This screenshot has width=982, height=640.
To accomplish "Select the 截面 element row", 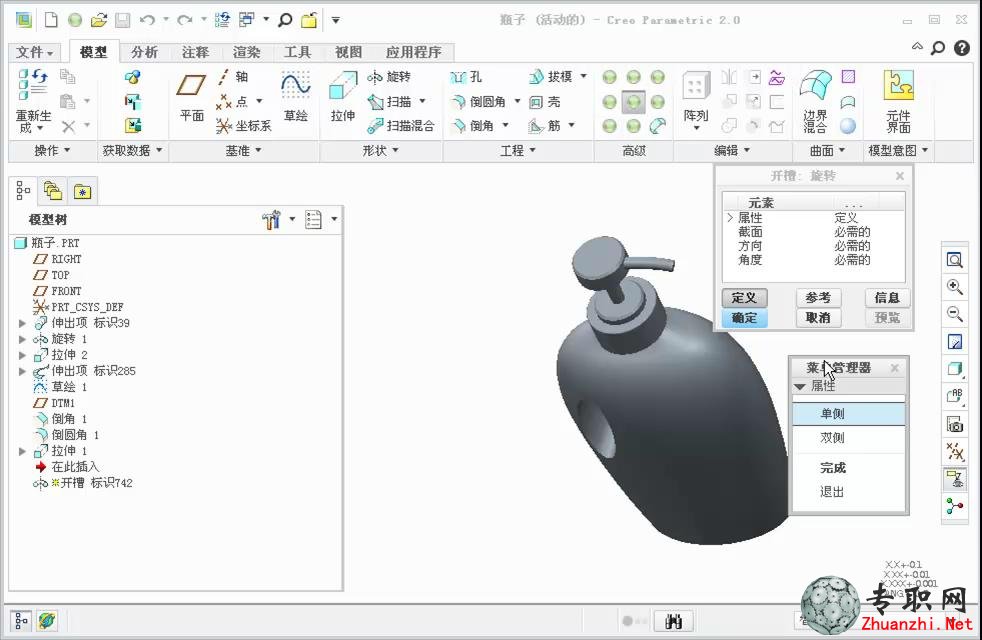I will coord(814,232).
